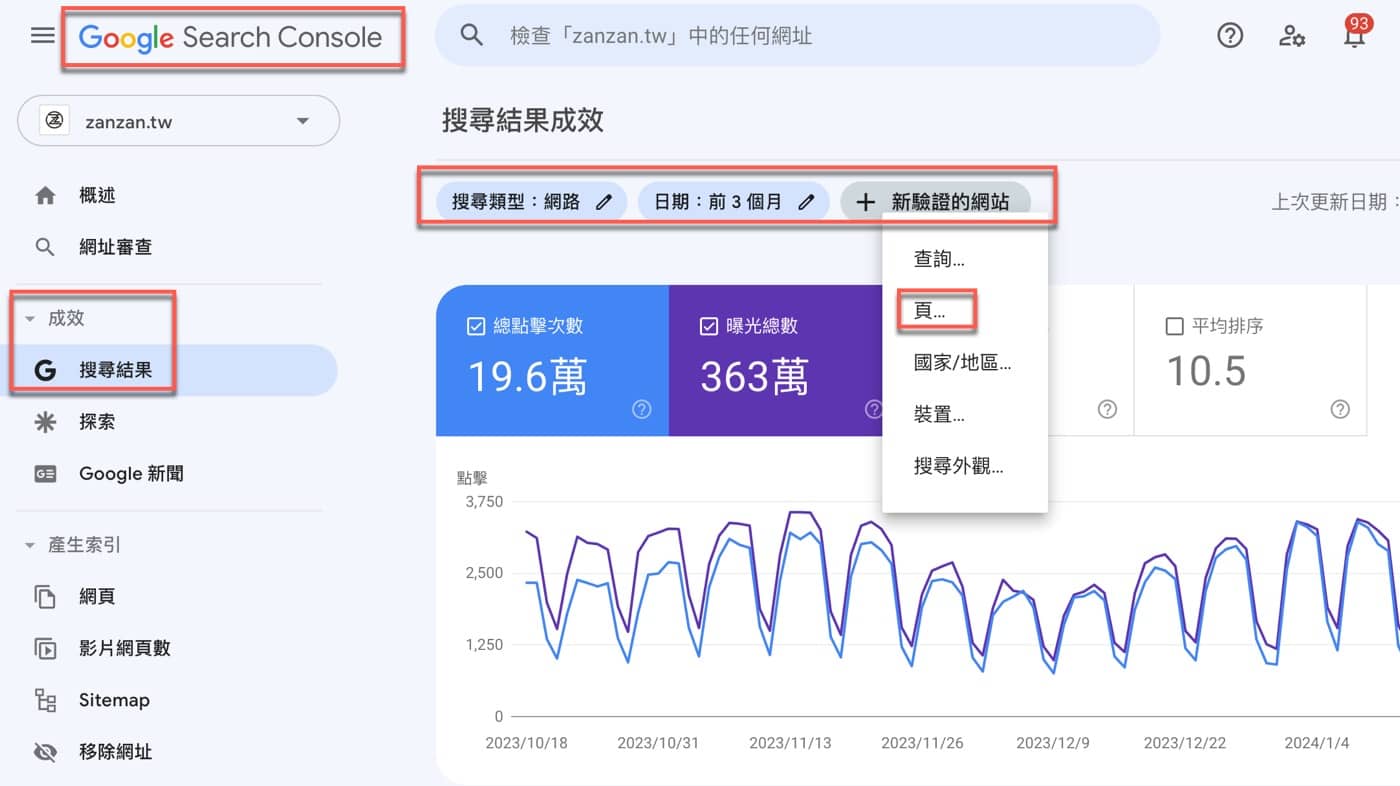1400x786 pixels.
Task: Select the 19.6萬 total clicks value
Action: coord(527,376)
